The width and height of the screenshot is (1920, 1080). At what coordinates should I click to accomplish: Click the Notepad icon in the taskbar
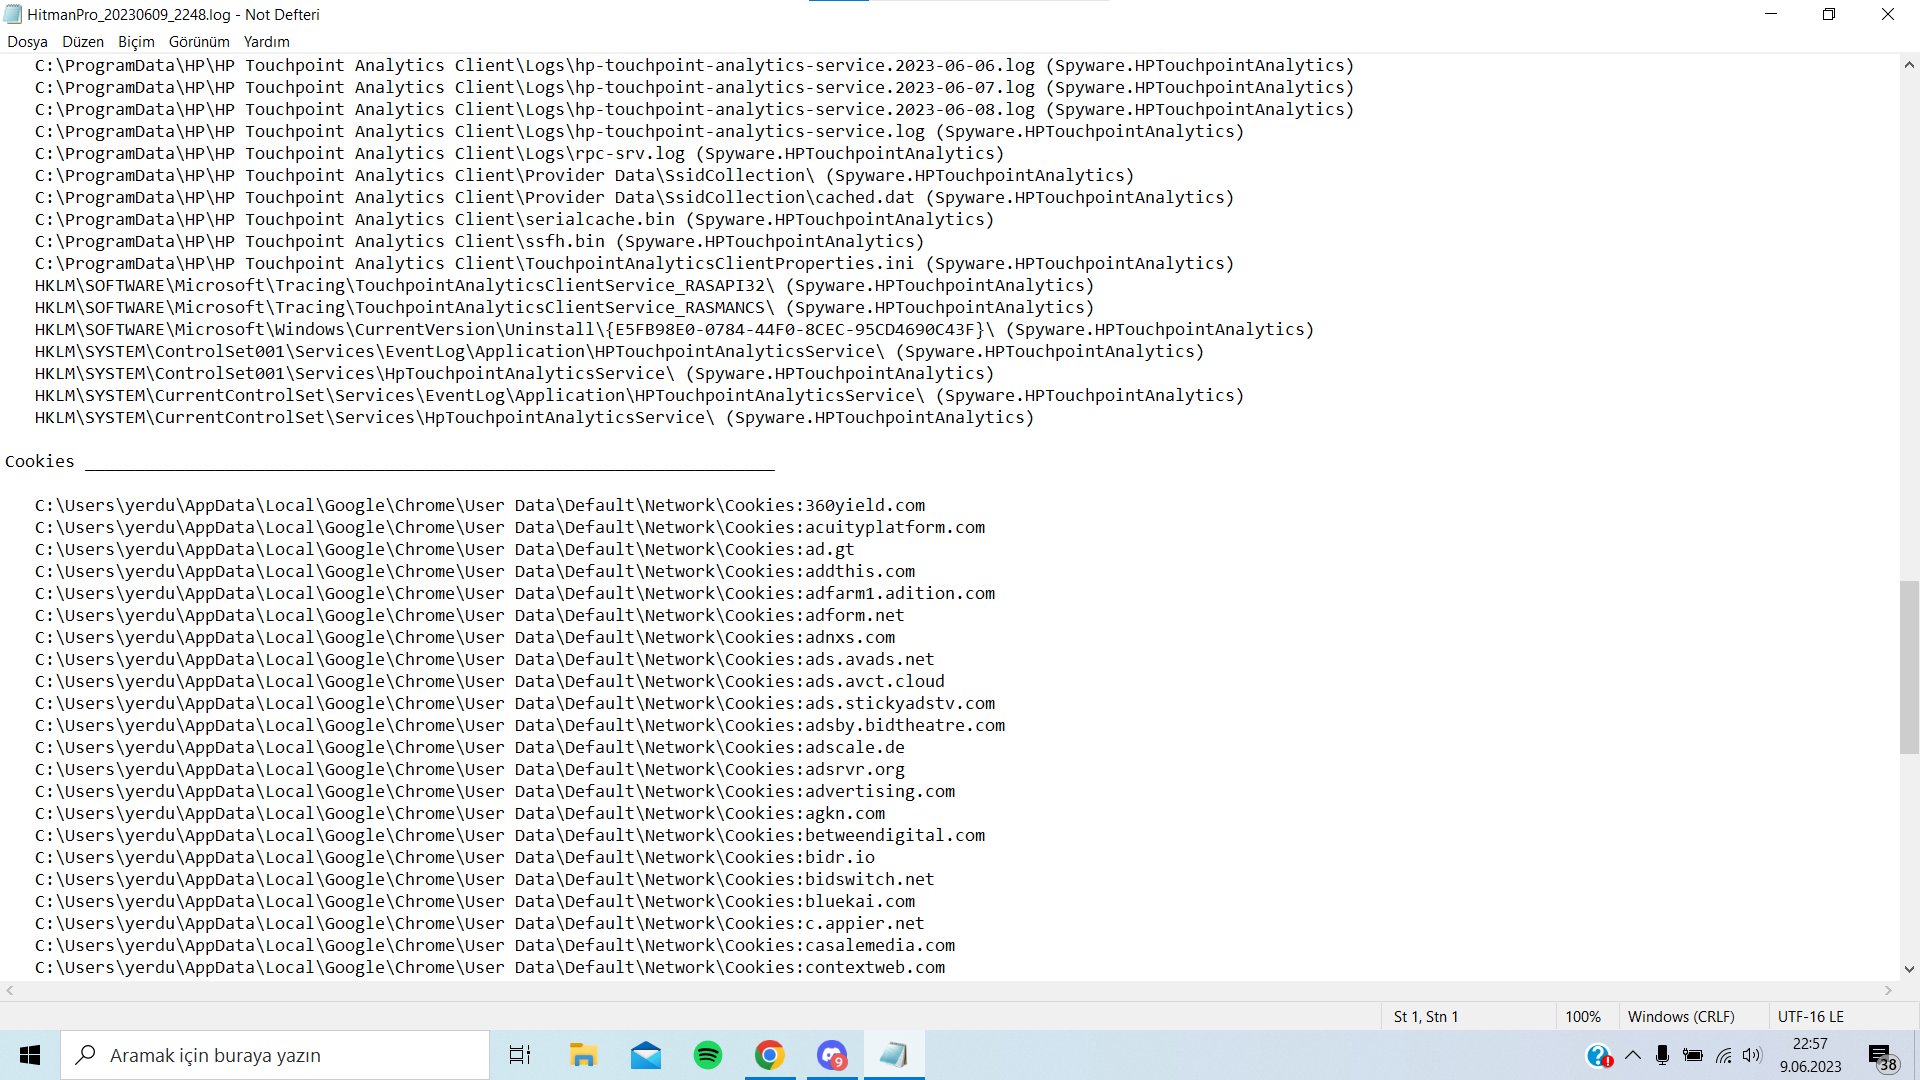pyautogui.click(x=894, y=1055)
